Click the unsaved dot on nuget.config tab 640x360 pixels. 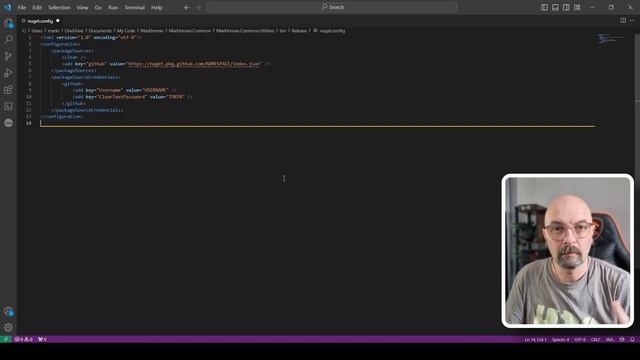[x=58, y=20]
